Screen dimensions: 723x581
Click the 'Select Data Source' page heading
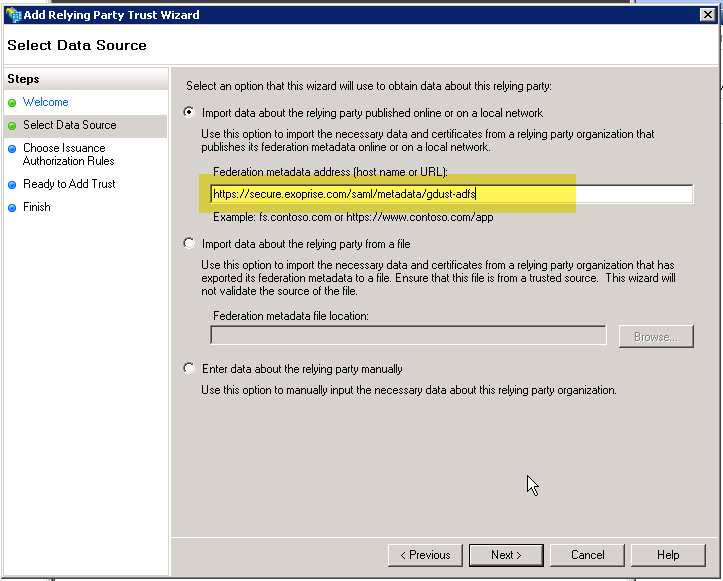[77, 45]
